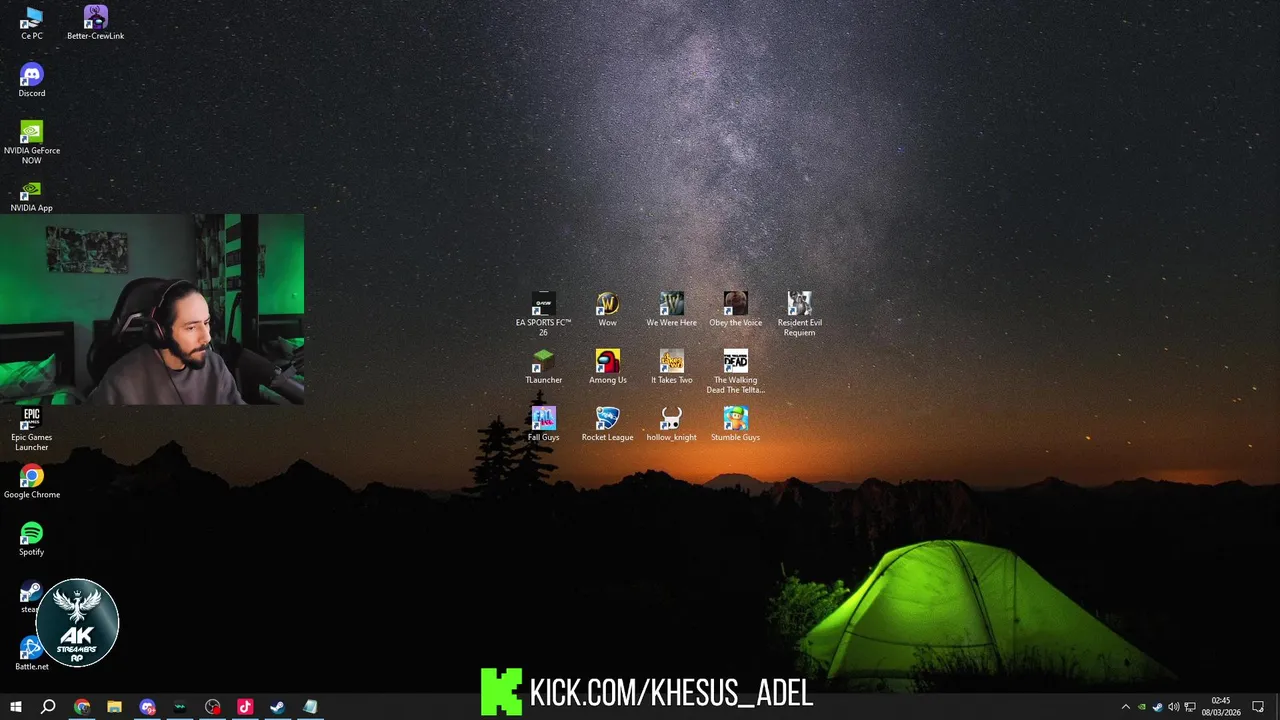Screen dimensions: 1280x720
Task: Select the Wow game icon
Action: pos(607,310)
